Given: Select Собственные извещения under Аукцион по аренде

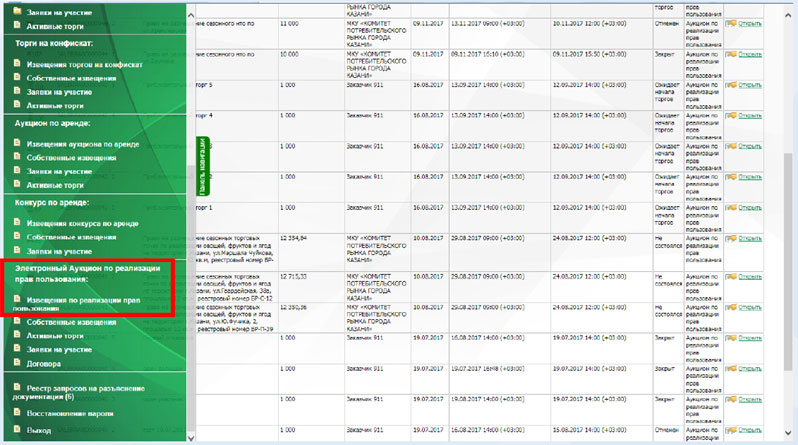Looking at the screenshot, I should pos(72,157).
